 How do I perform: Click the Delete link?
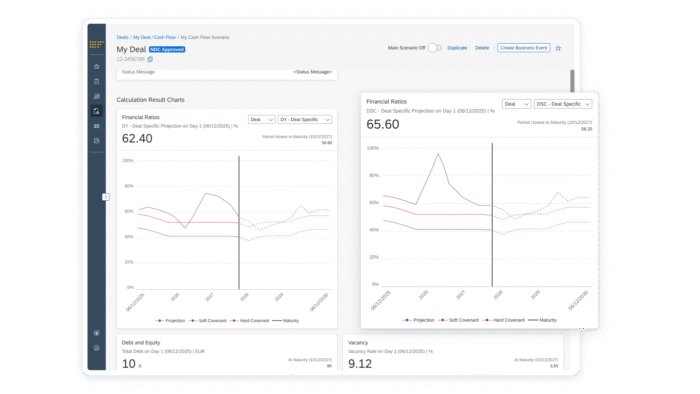482,48
